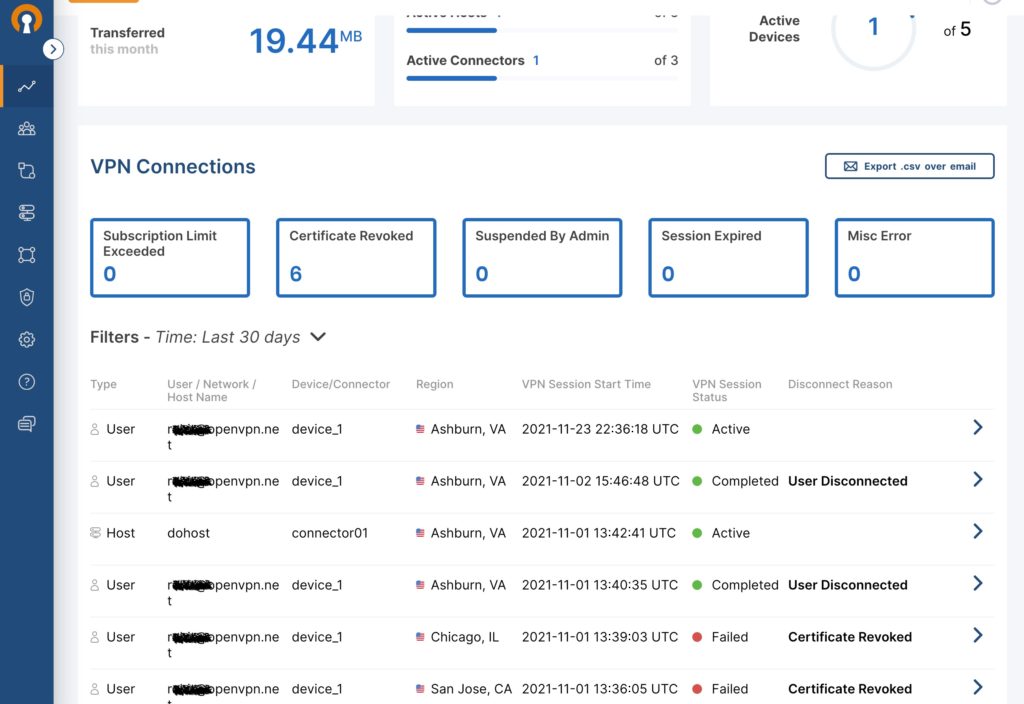Click the user icon in the 13:40:35 row
Screen dimensions: 1024x704
pos(95,585)
